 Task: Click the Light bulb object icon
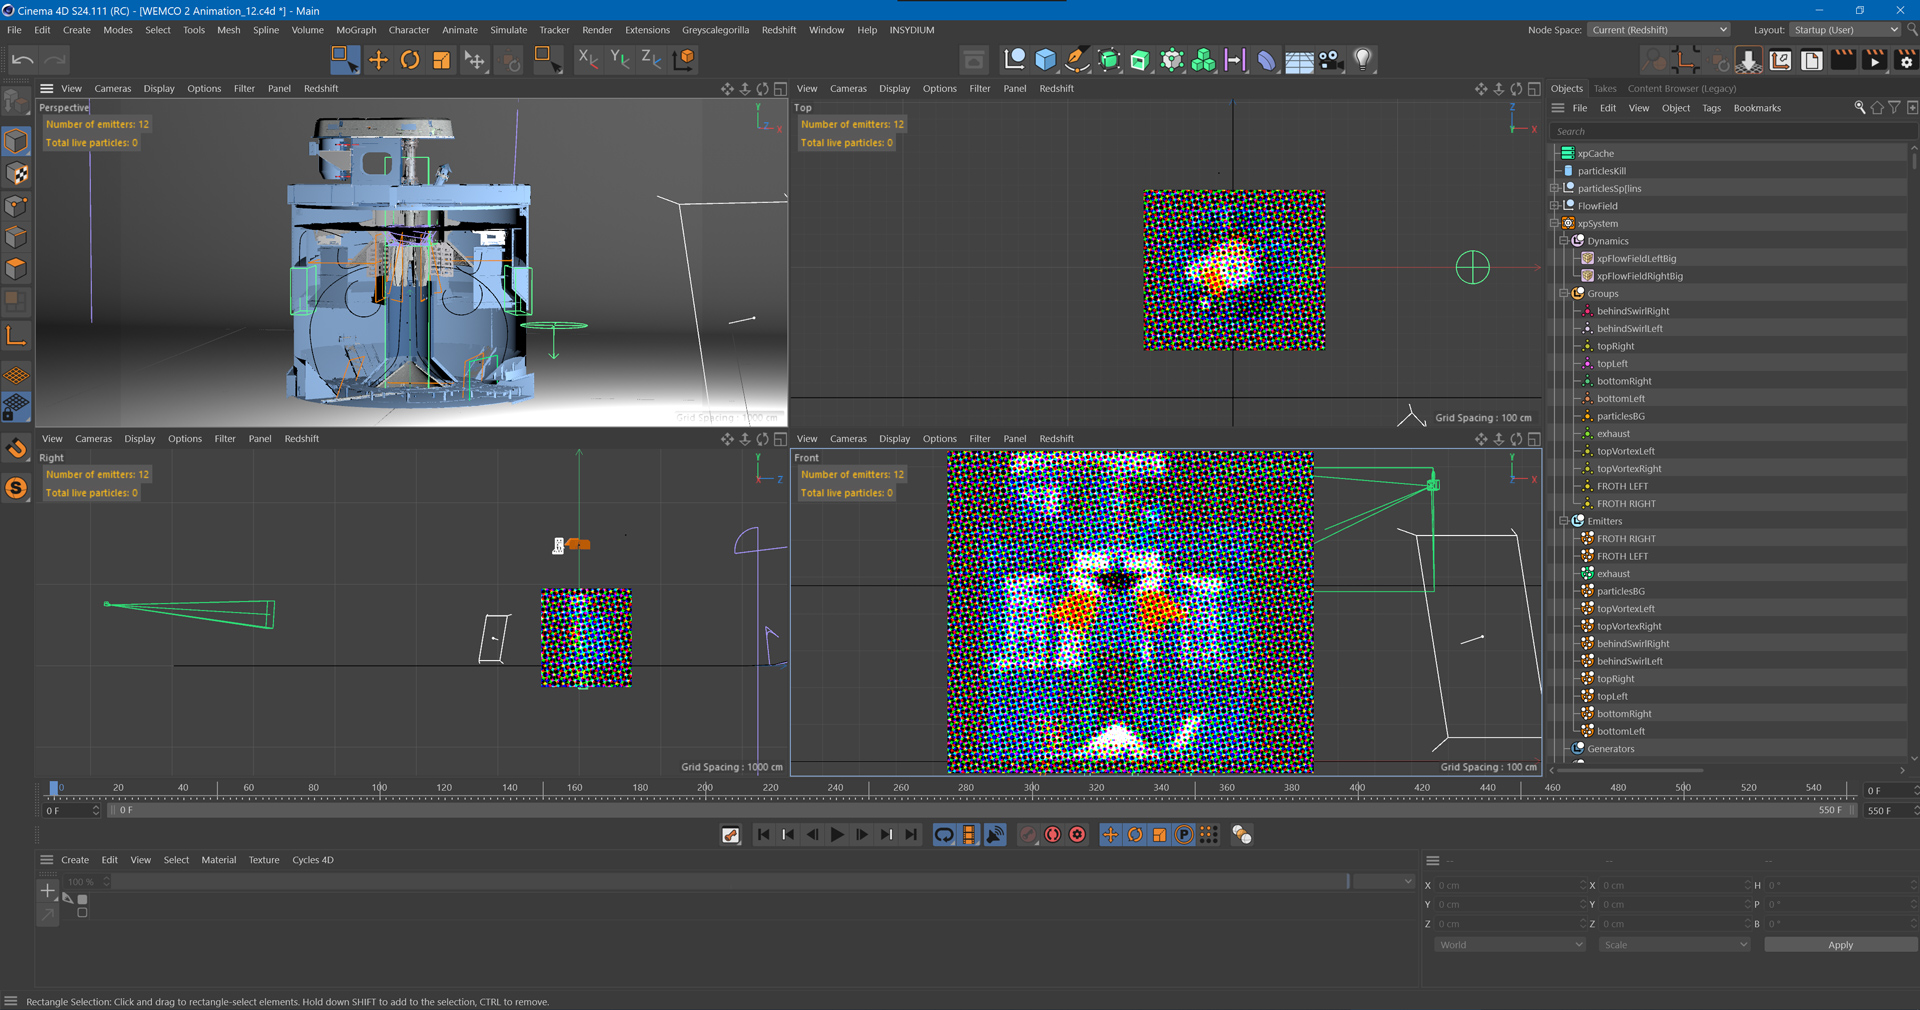pos(1362,60)
